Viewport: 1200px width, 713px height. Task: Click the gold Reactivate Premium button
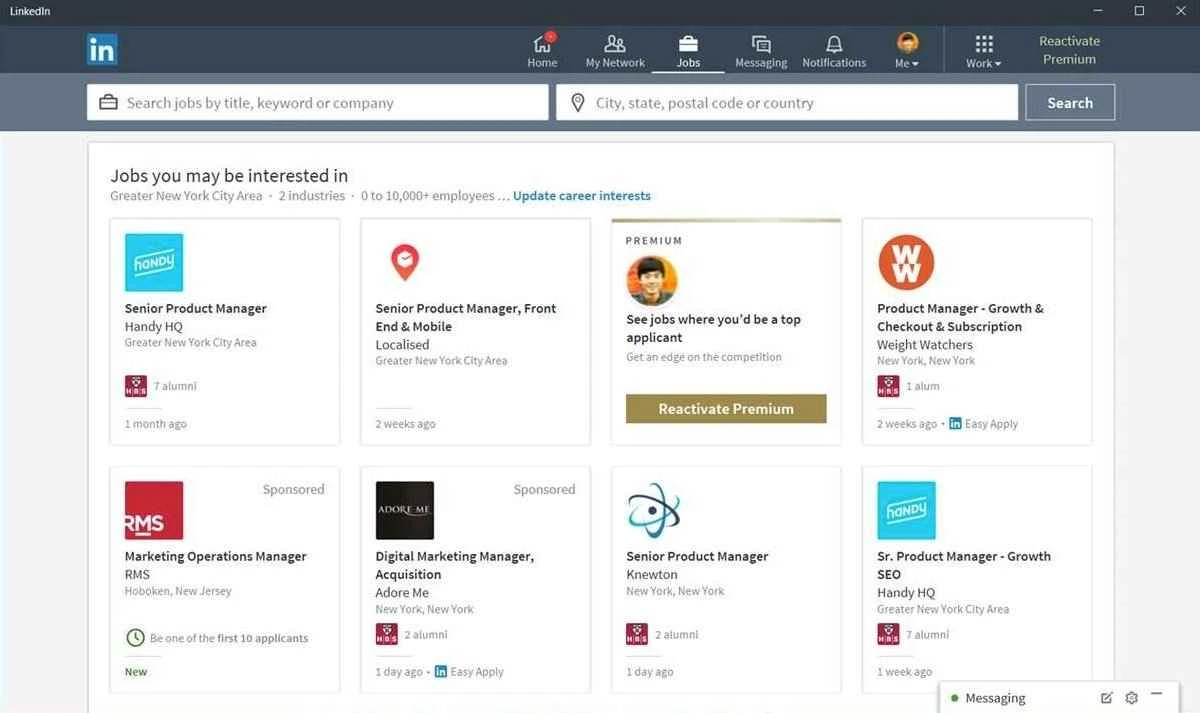tap(726, 409)
